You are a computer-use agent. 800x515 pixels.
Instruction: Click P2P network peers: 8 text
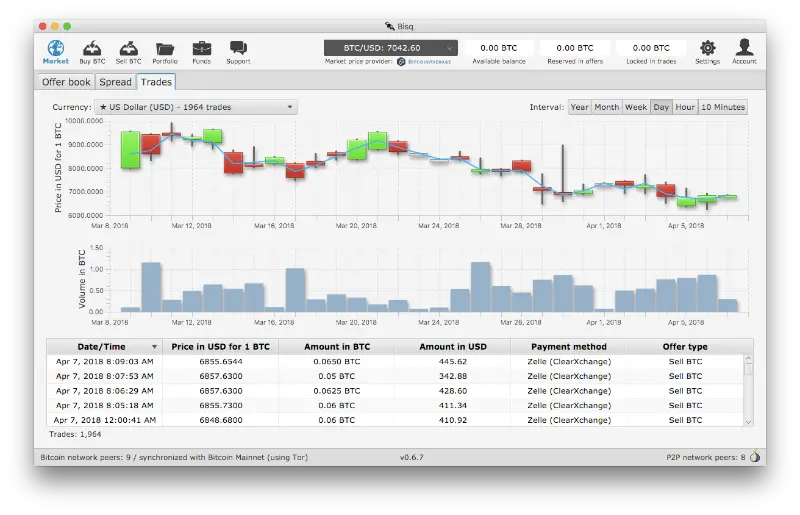point(706,457)
